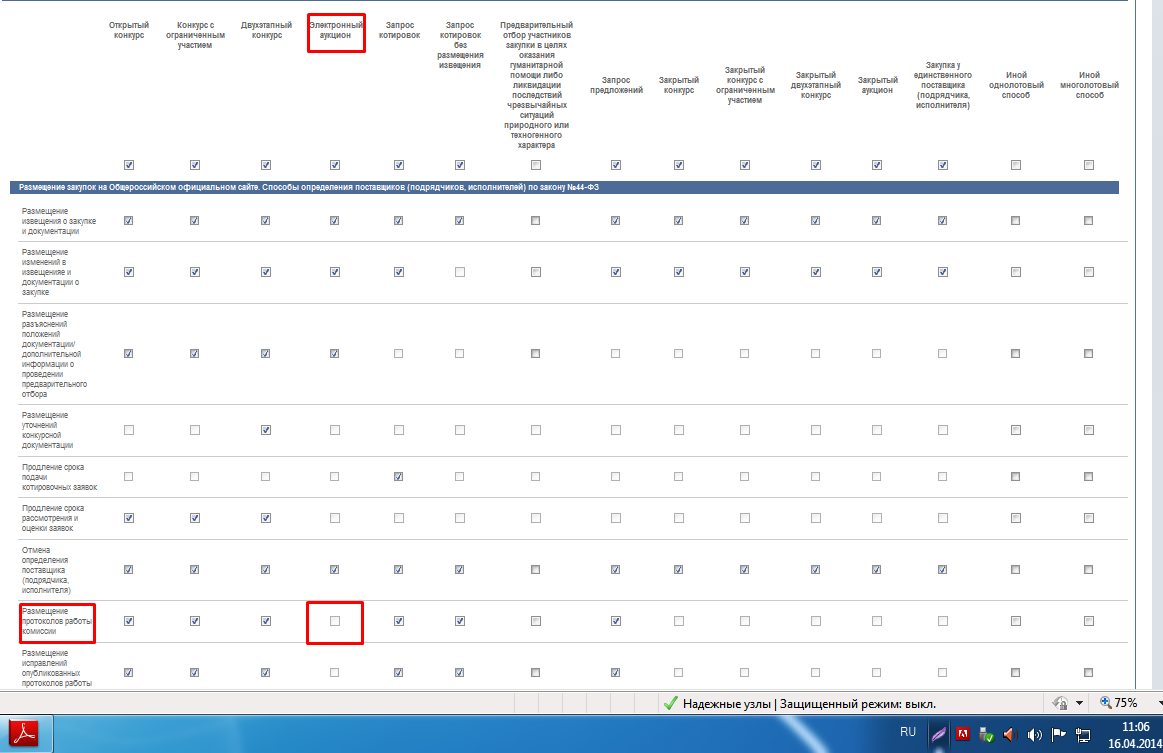Click the orange speaker tray icon
Viewport: 1163px width, 753px height.
pyautogui.click(x=1010, y=735)
